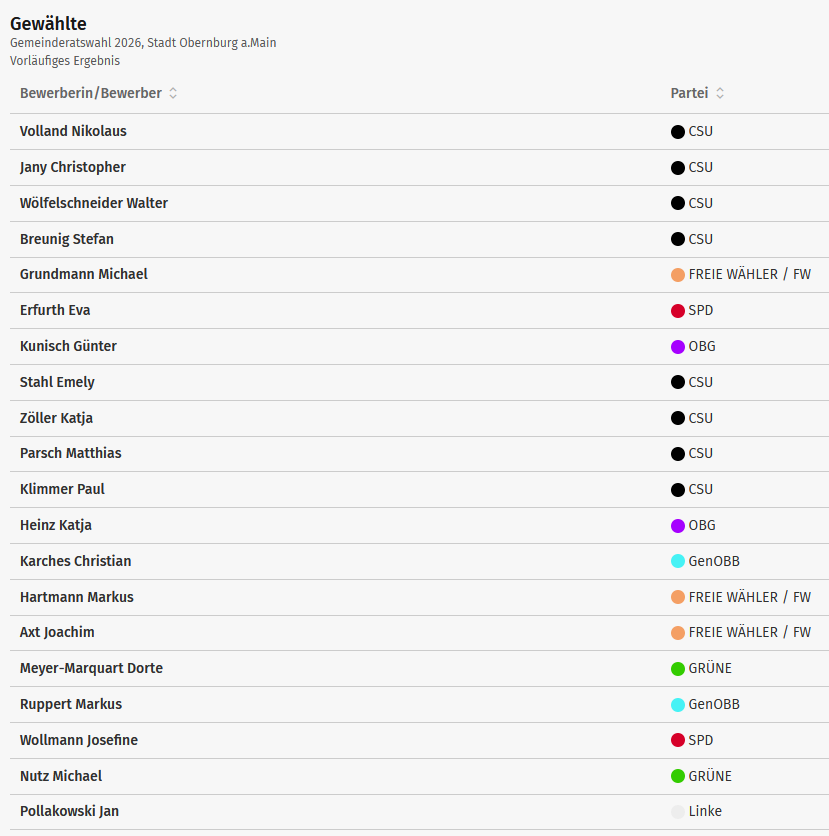Image resolution: width=829 pixels, height=836 pixels.
Task: Click green GRÜNE dot for Meyer-Marquart Dorte
Action: [678, 669]
